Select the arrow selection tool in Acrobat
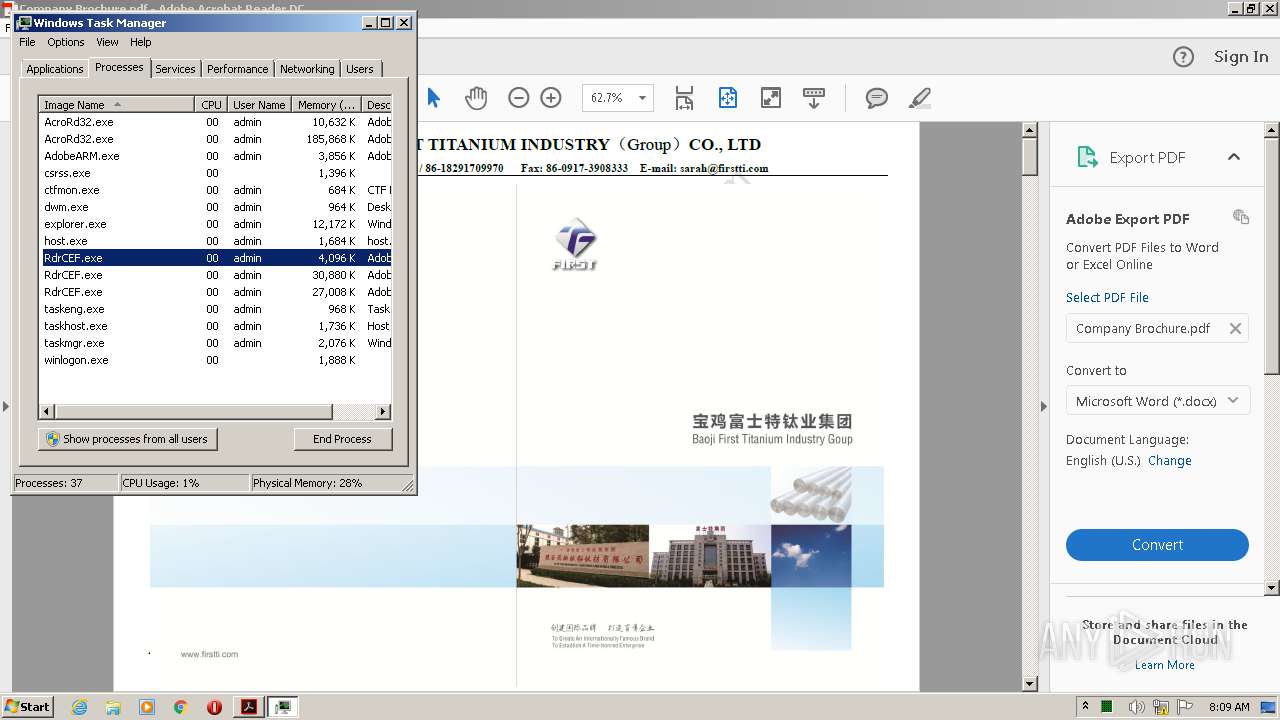1280x720 pixels. coord(433,98)
